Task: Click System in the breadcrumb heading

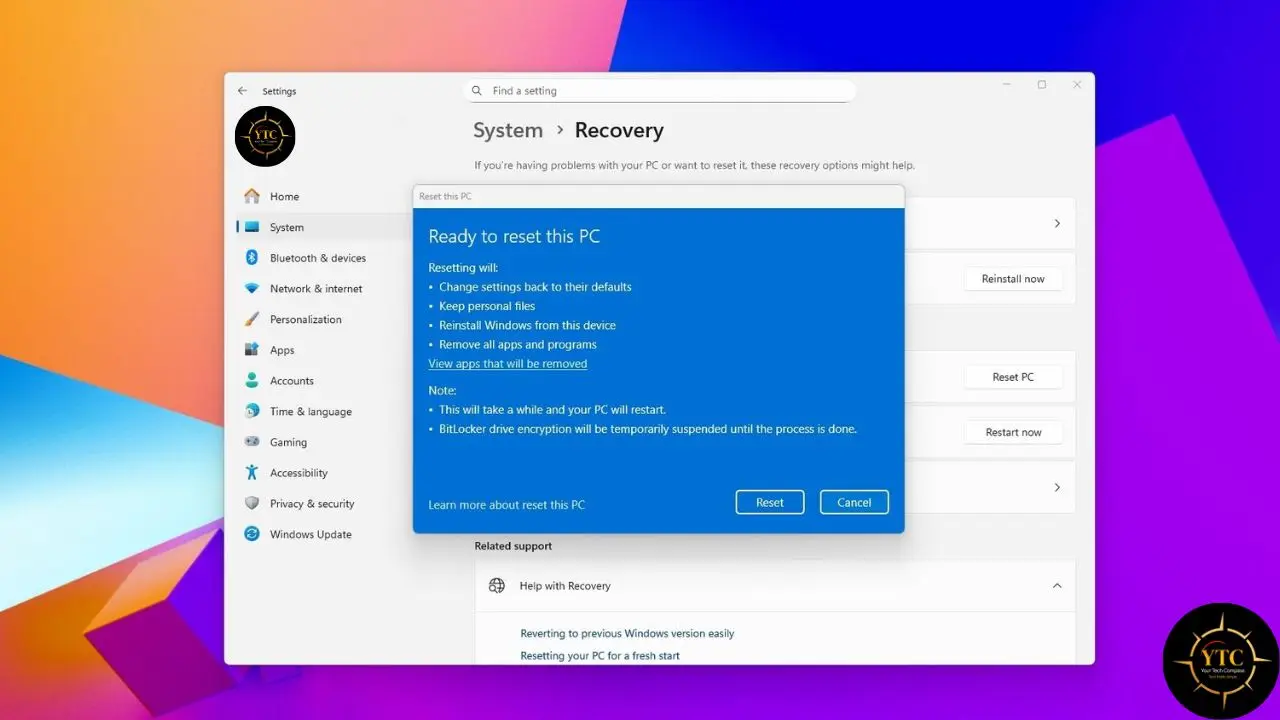Action: (x=508, y=130)
